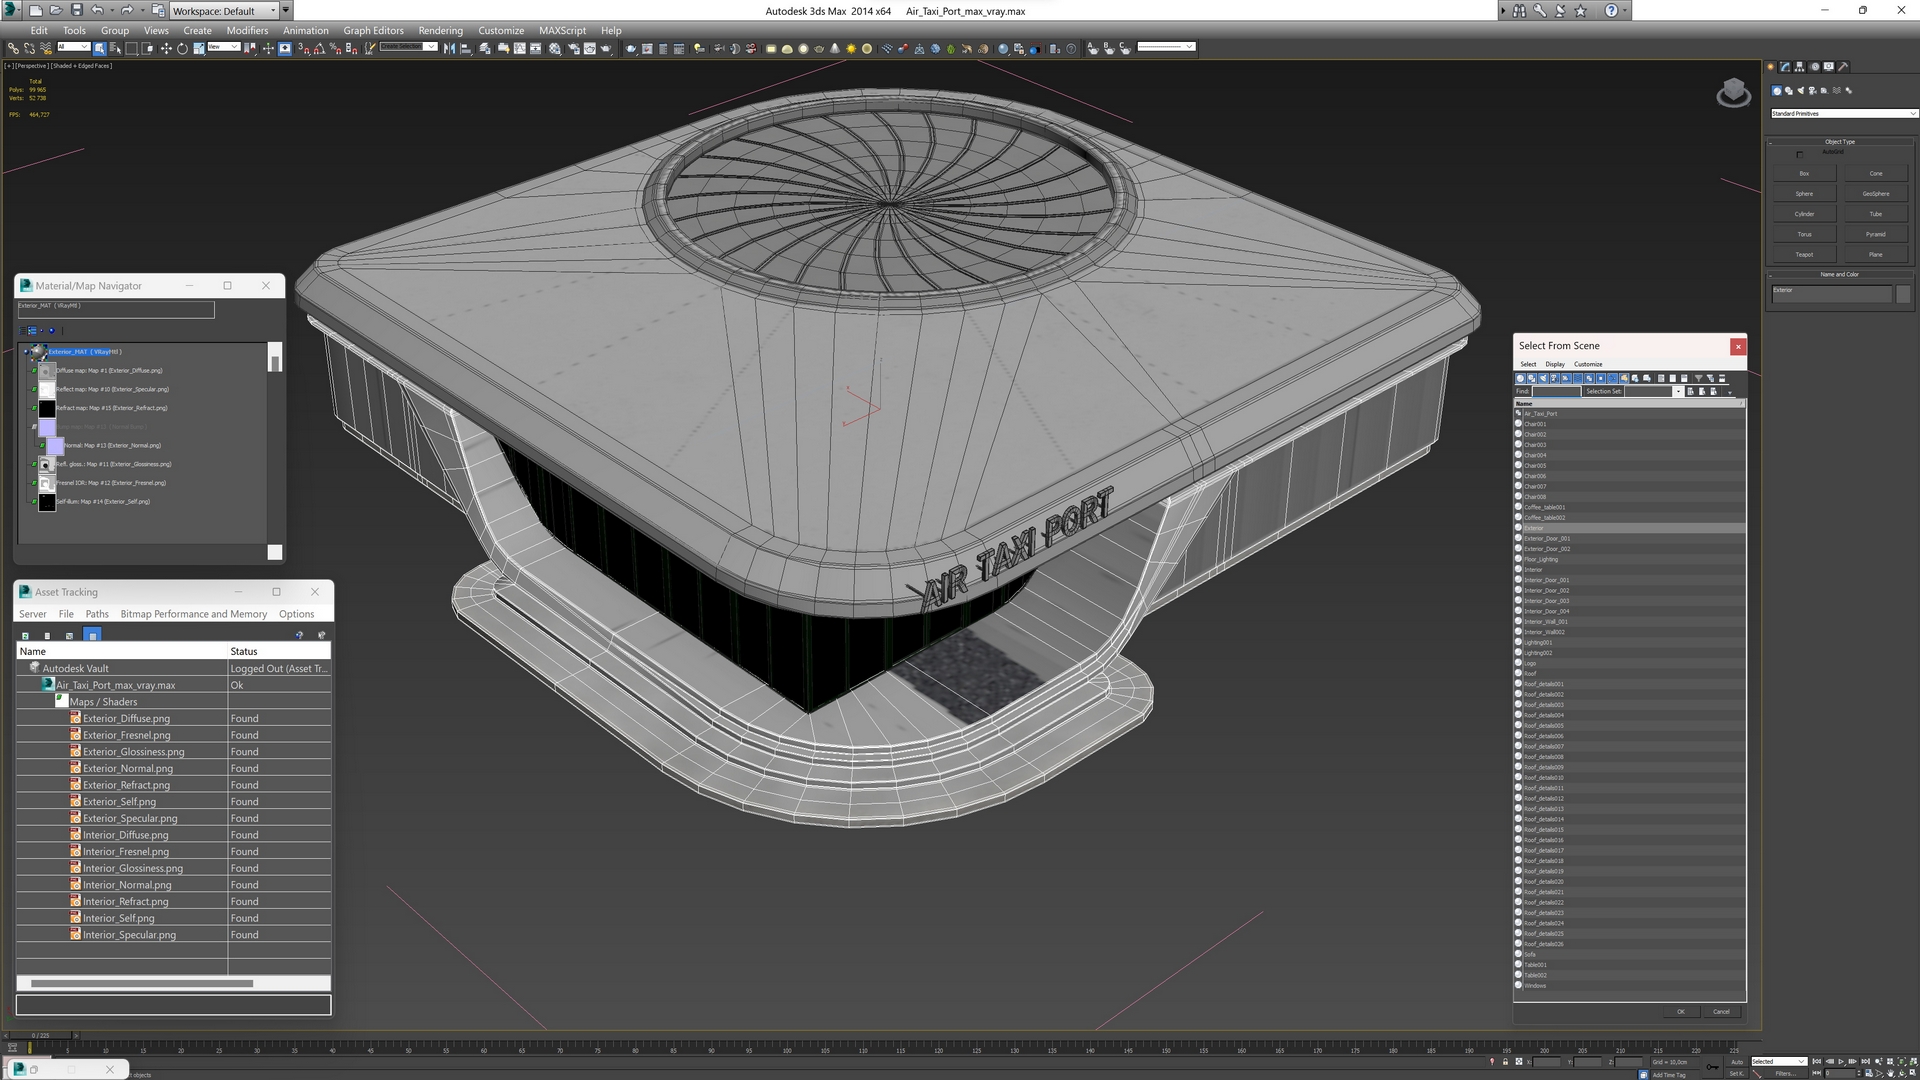Click the Select and Rotate tool

click(x=182, y=47)
